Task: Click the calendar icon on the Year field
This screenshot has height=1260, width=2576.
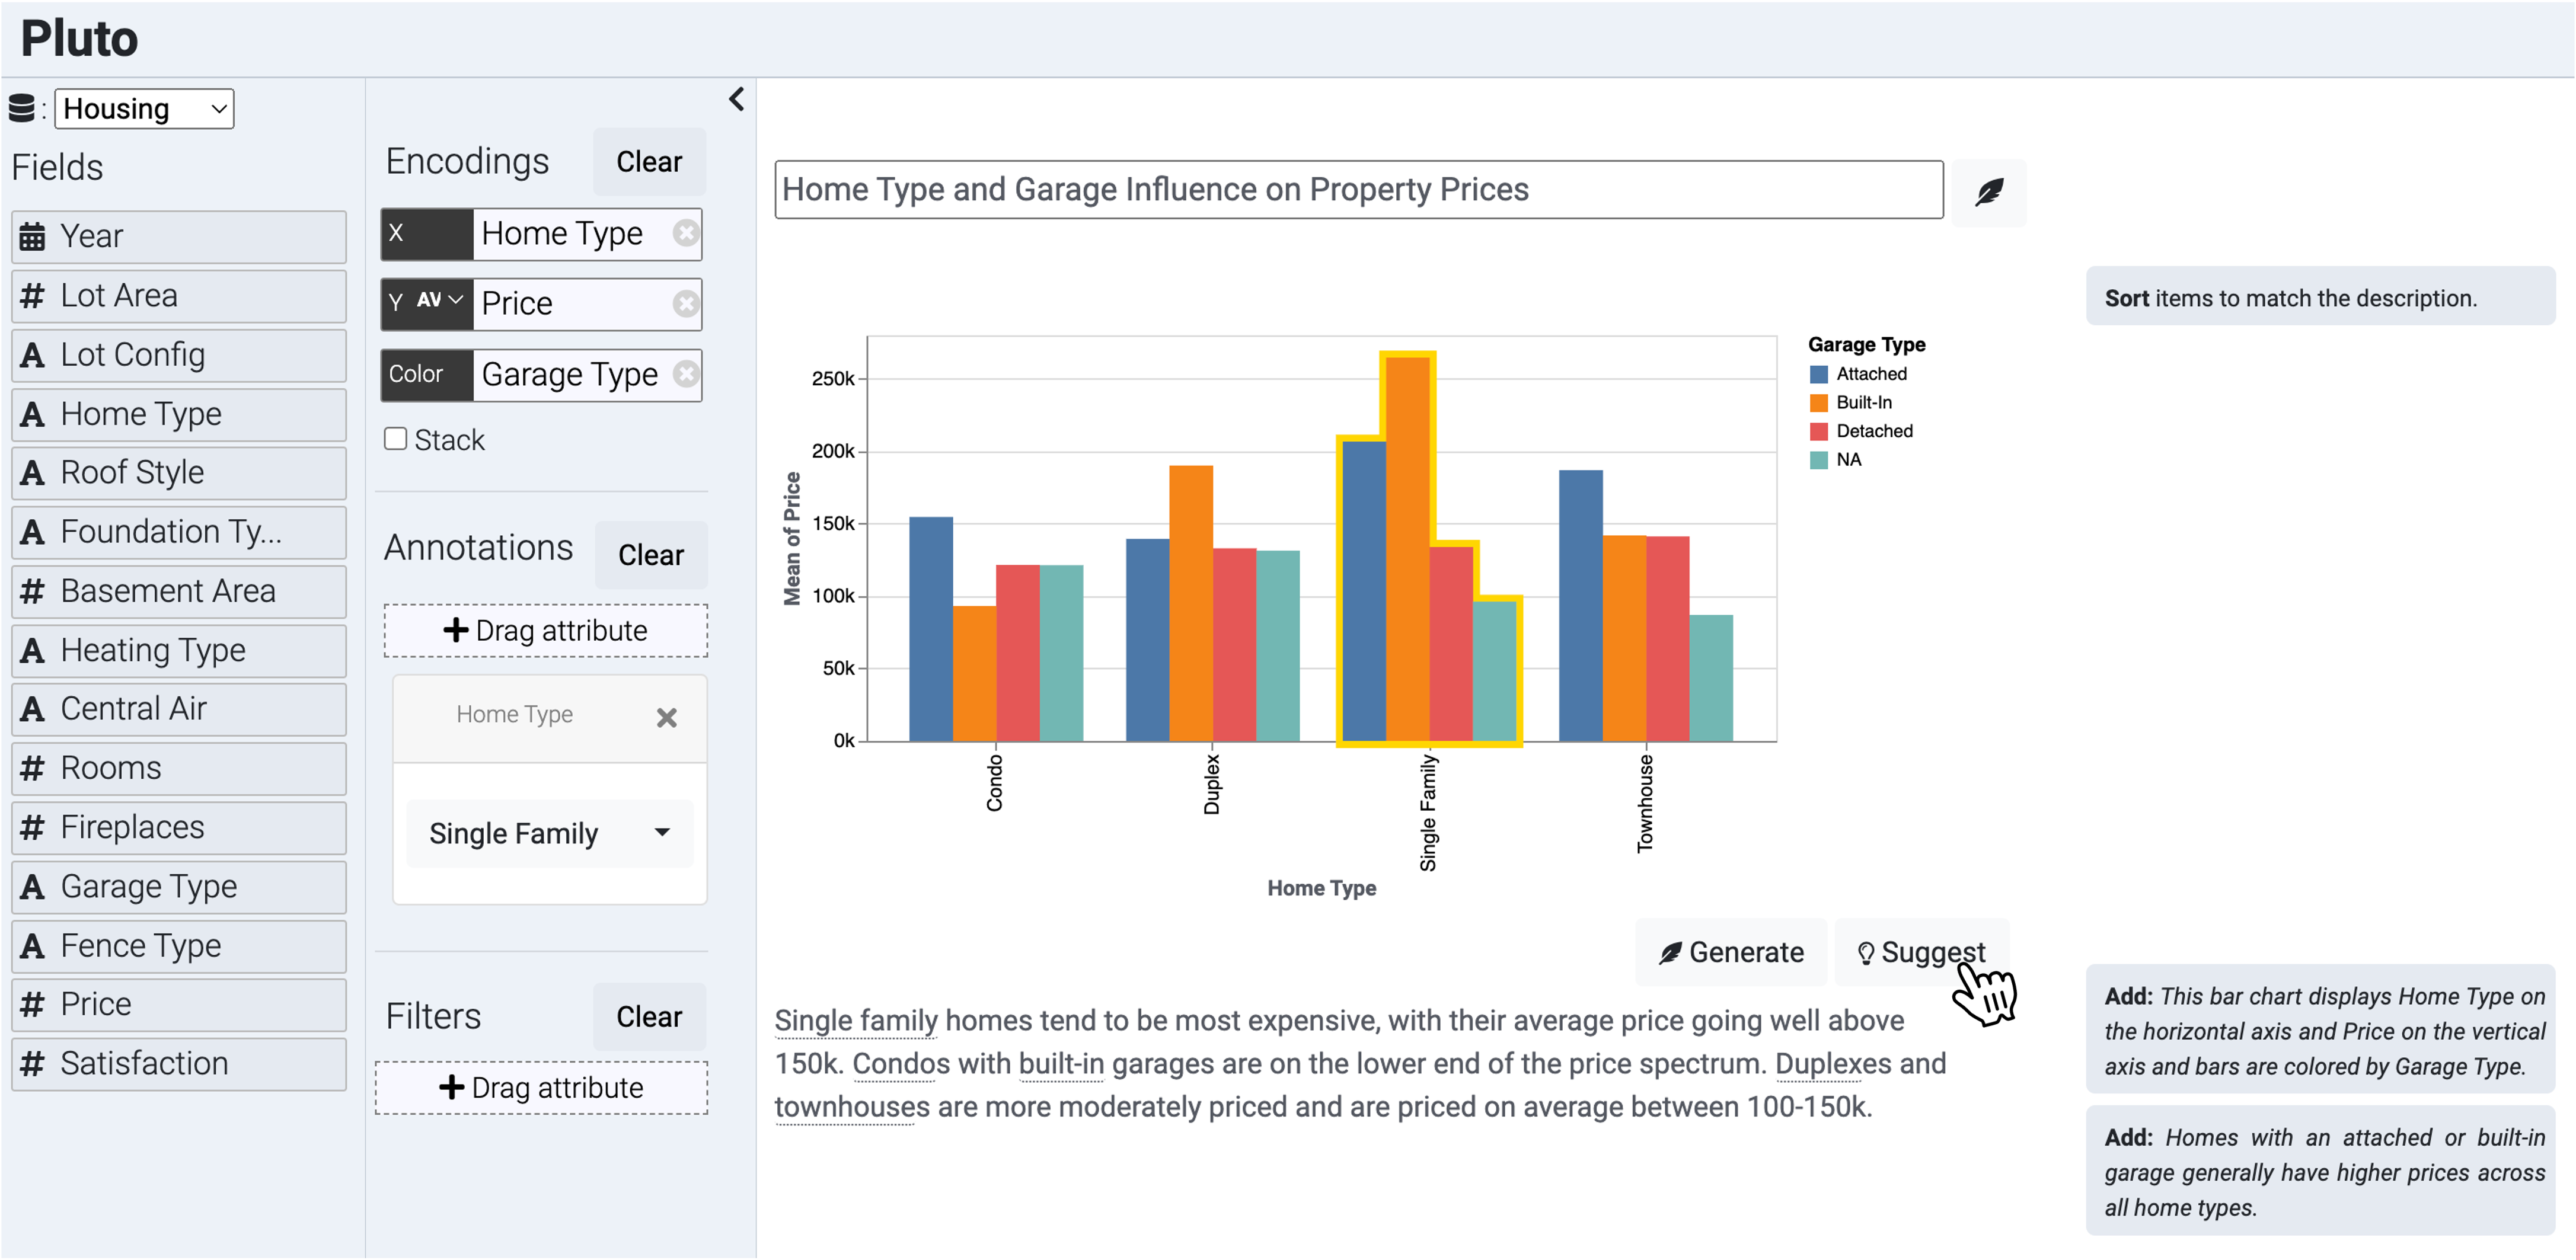Action: pyautogui.click(x=32, y=237)
